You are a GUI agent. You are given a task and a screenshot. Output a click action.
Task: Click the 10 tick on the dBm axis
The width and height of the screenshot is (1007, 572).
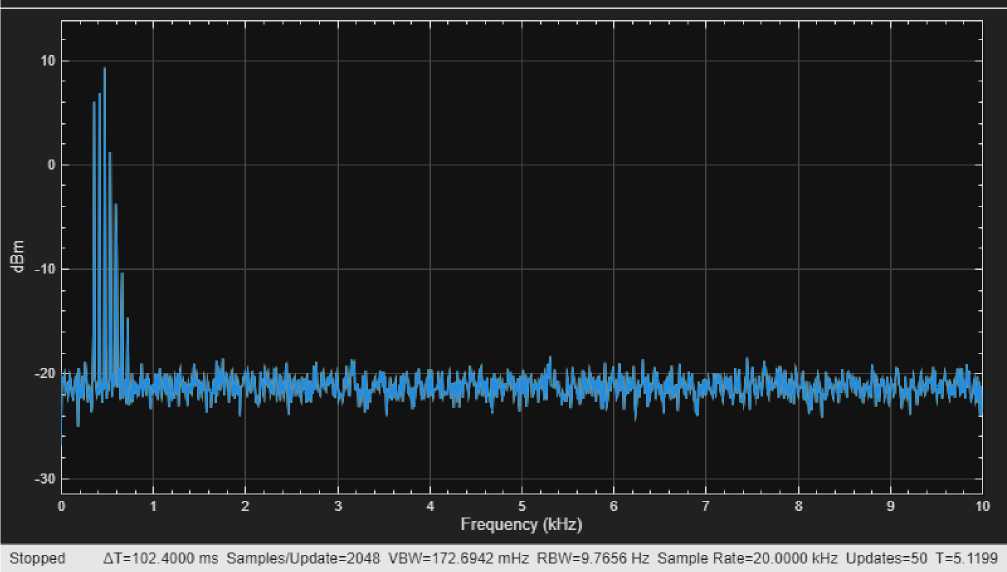[x=48, y=61]
